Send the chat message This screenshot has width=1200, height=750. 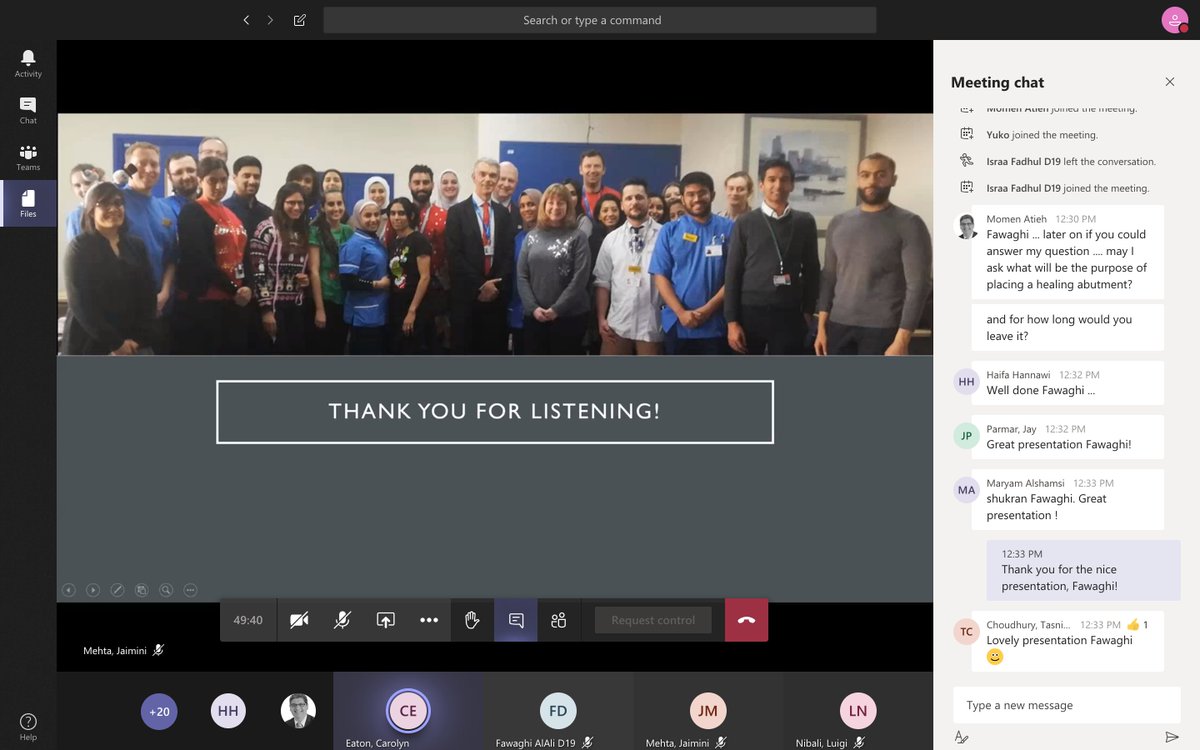(1172, 737)
